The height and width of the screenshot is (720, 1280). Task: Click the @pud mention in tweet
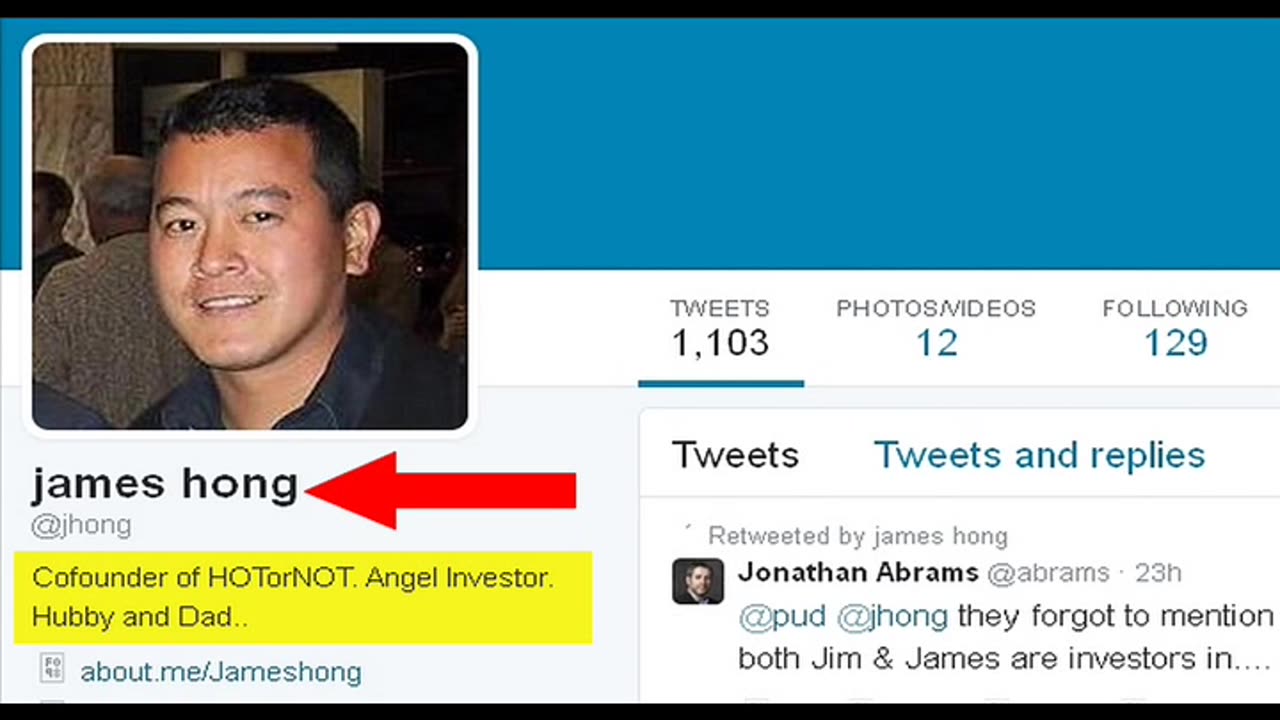(782, 616)
